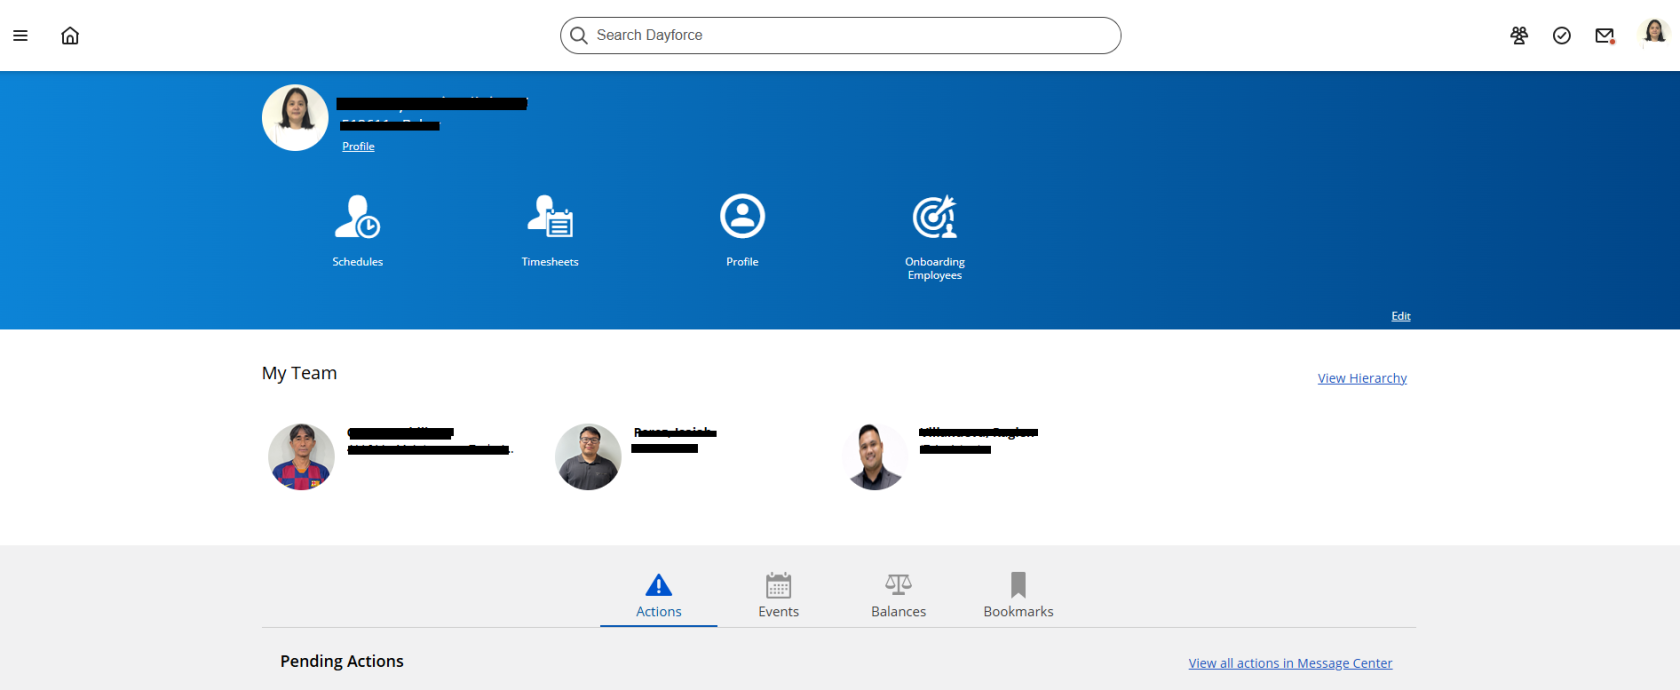The height and width of the screenshot is (690, 1680).
Task: Click the Pending Actions heading
Action: [342, 661]
